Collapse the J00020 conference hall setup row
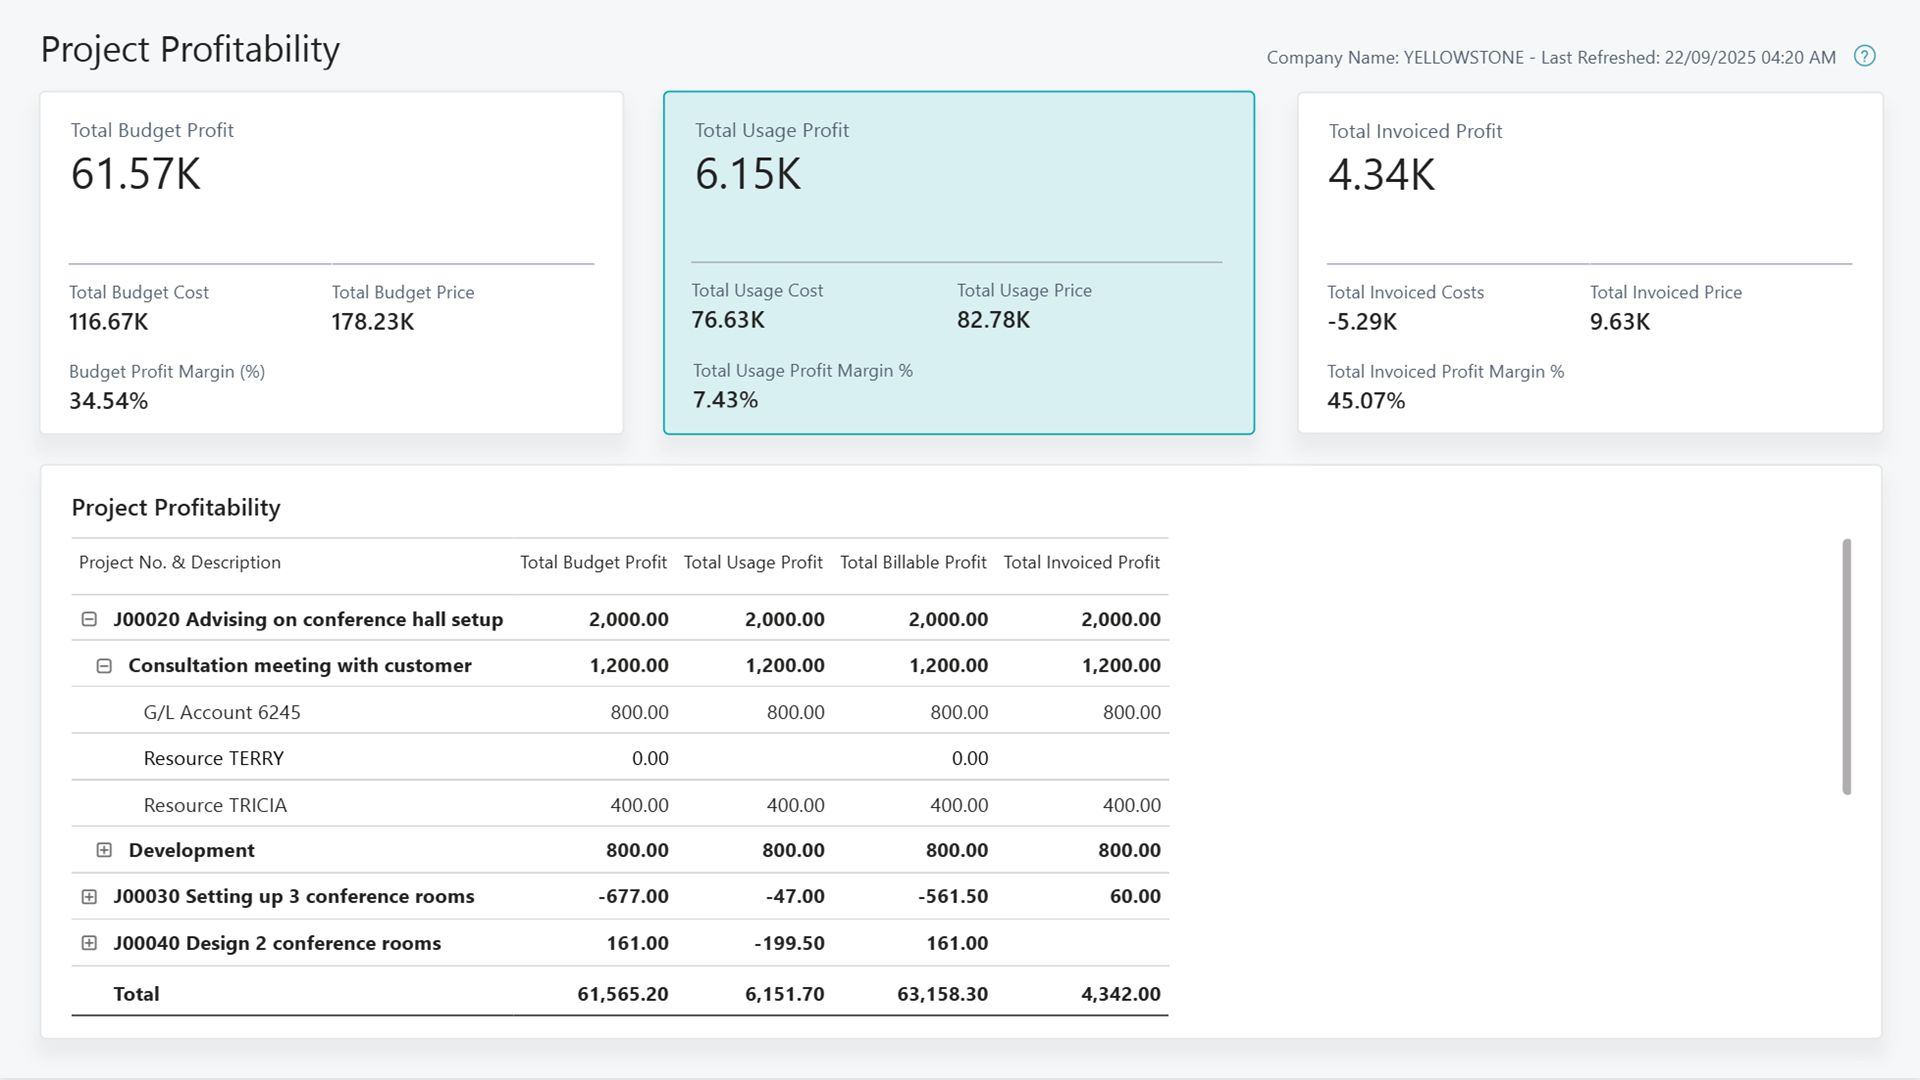Image resolution: width=1920 pixels, height=1080 pixels. [88, 618]
